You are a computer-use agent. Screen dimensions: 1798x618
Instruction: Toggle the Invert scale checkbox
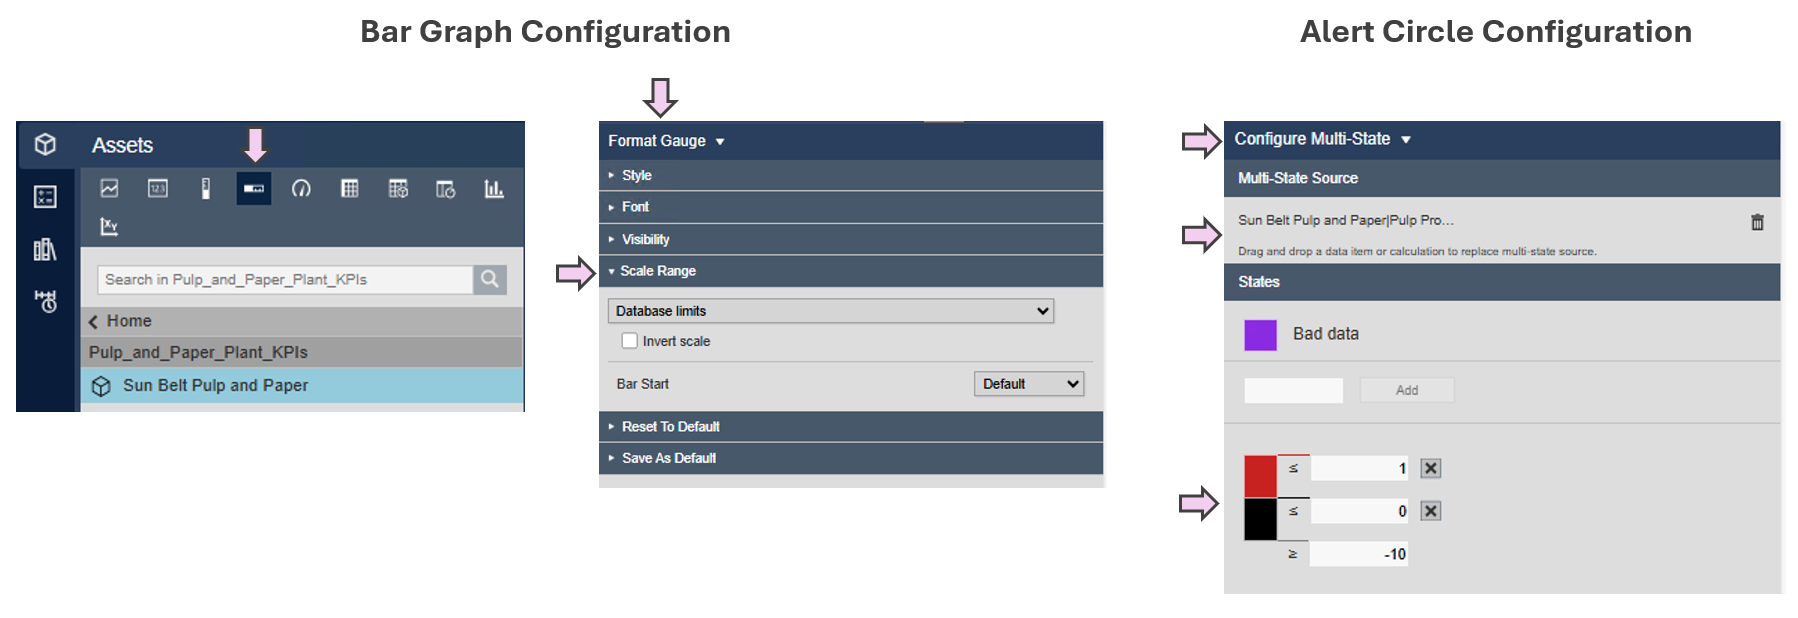pyautogui.click(x=630, y=341)
